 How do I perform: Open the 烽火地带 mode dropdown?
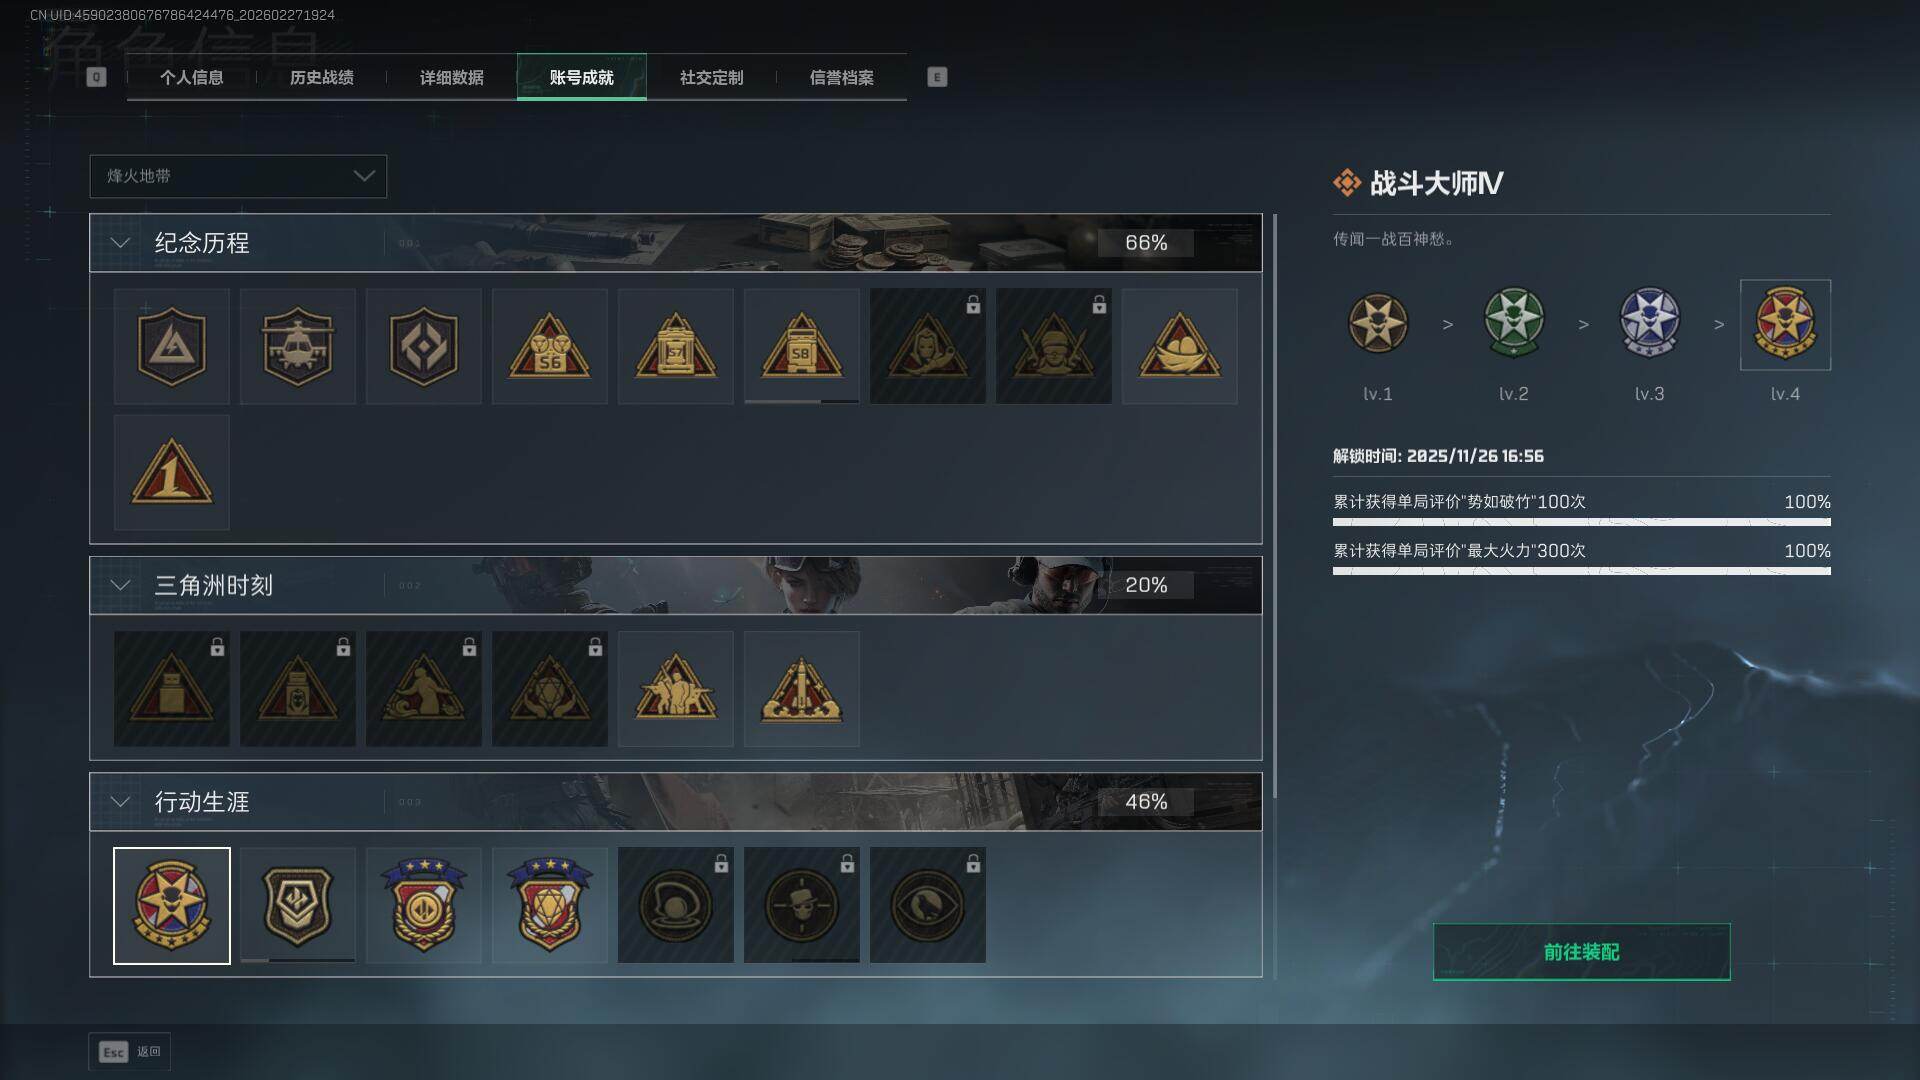pos(238,176)
